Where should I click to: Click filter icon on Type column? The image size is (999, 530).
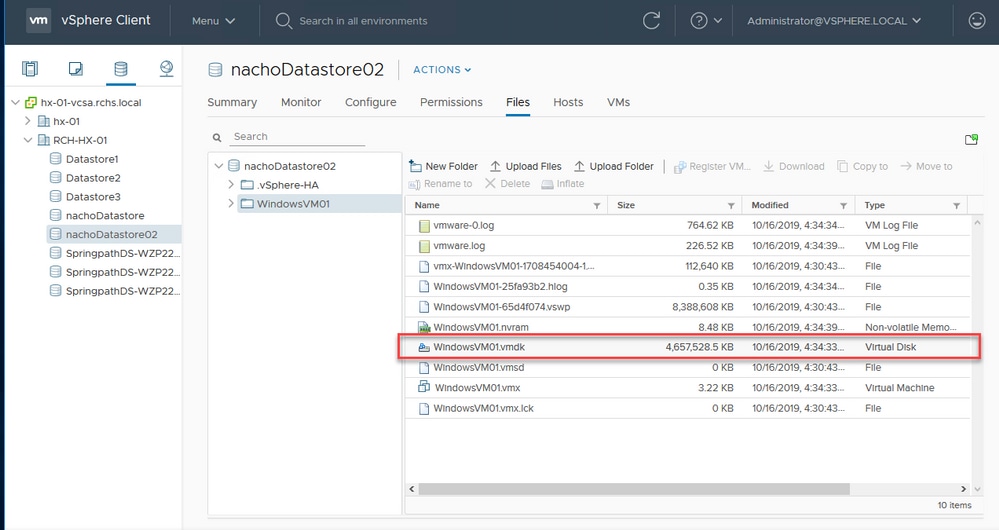(956, 206)
